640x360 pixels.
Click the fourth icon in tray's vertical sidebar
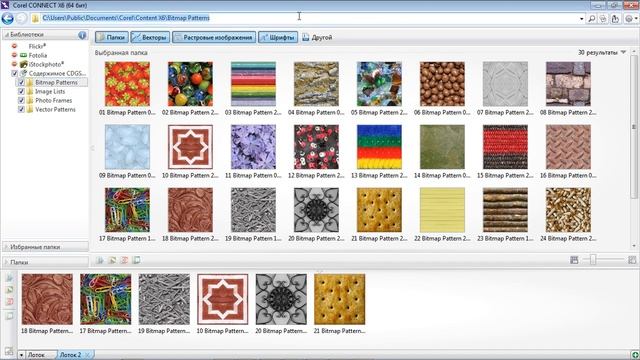tap(9, 316)
